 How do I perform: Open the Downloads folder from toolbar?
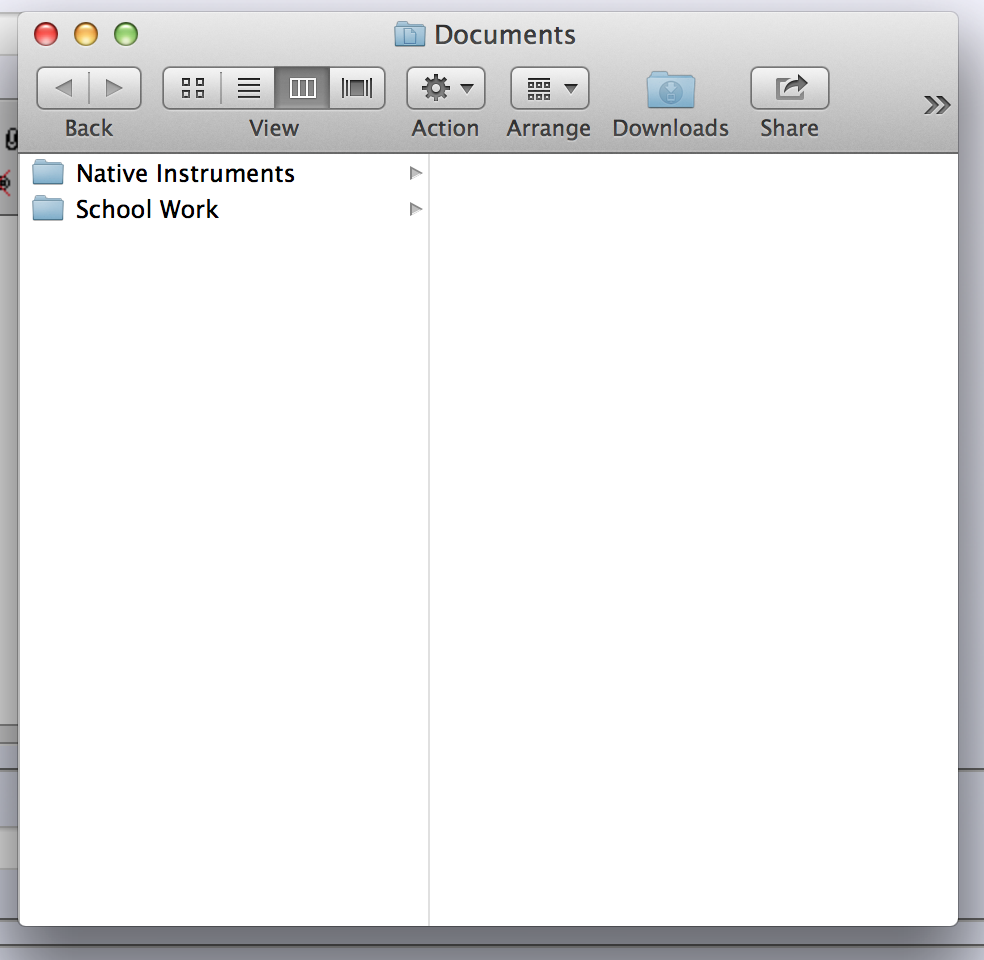[x=671, y=90]
